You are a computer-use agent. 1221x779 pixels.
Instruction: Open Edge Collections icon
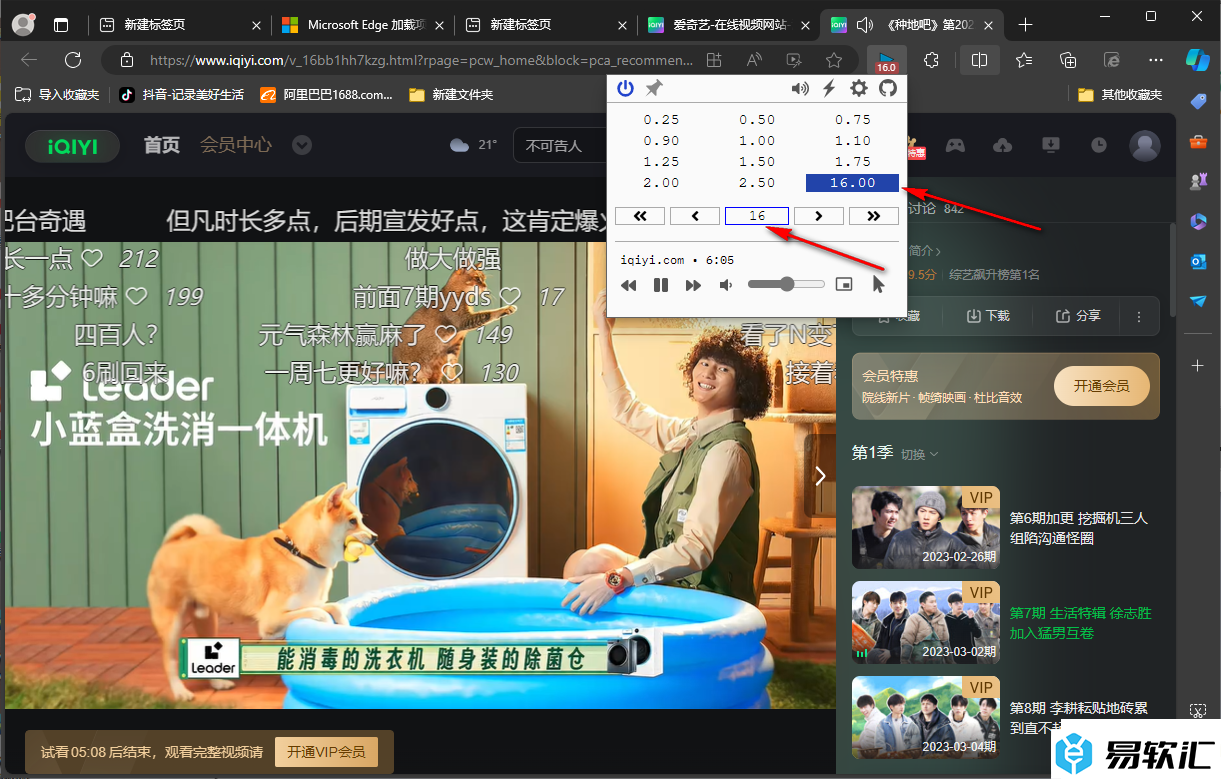[x=1068, y=60]
